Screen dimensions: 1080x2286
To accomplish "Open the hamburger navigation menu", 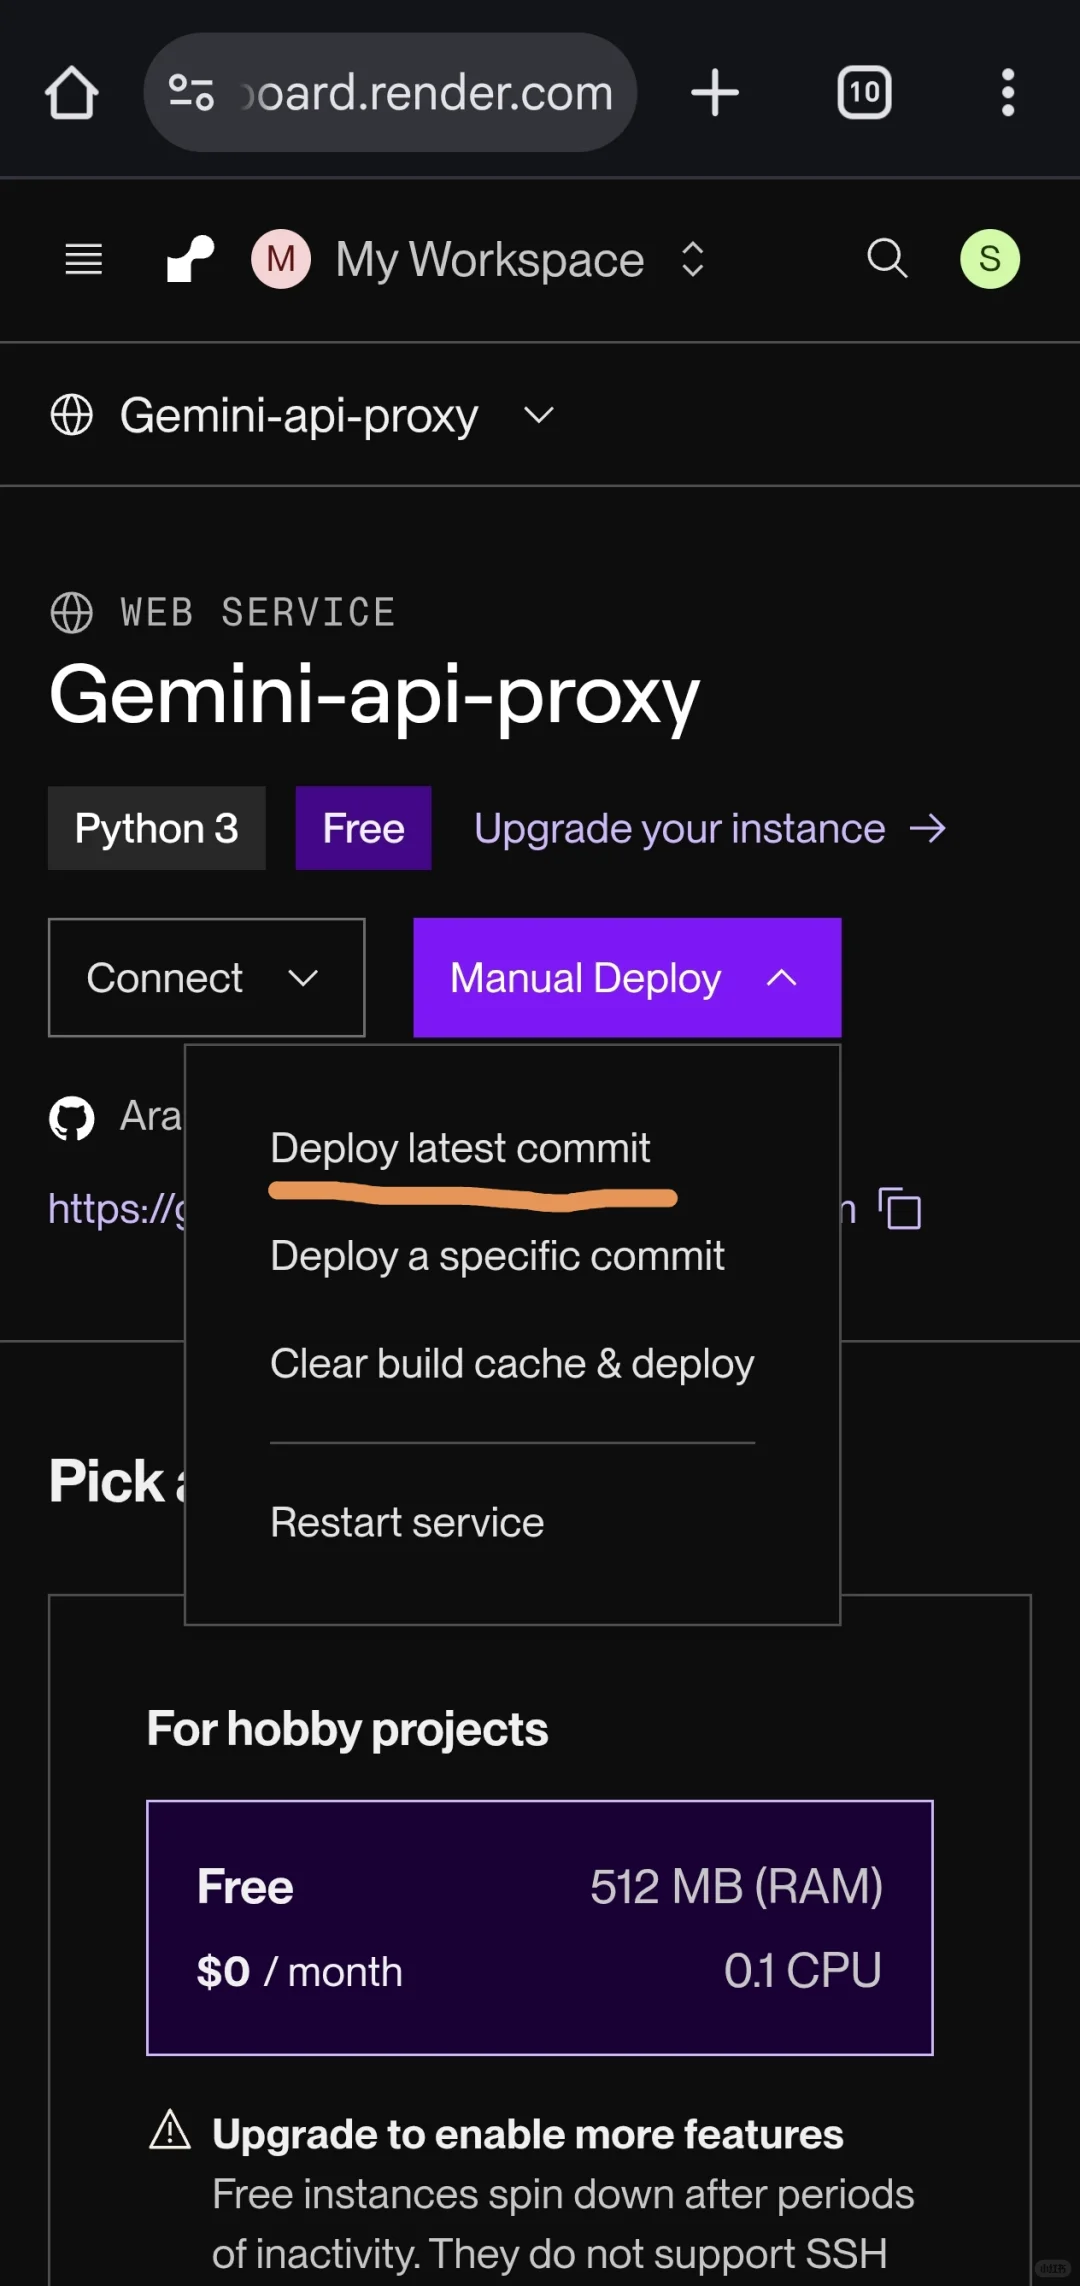I will pyautogui.click(x=84, y=259).
